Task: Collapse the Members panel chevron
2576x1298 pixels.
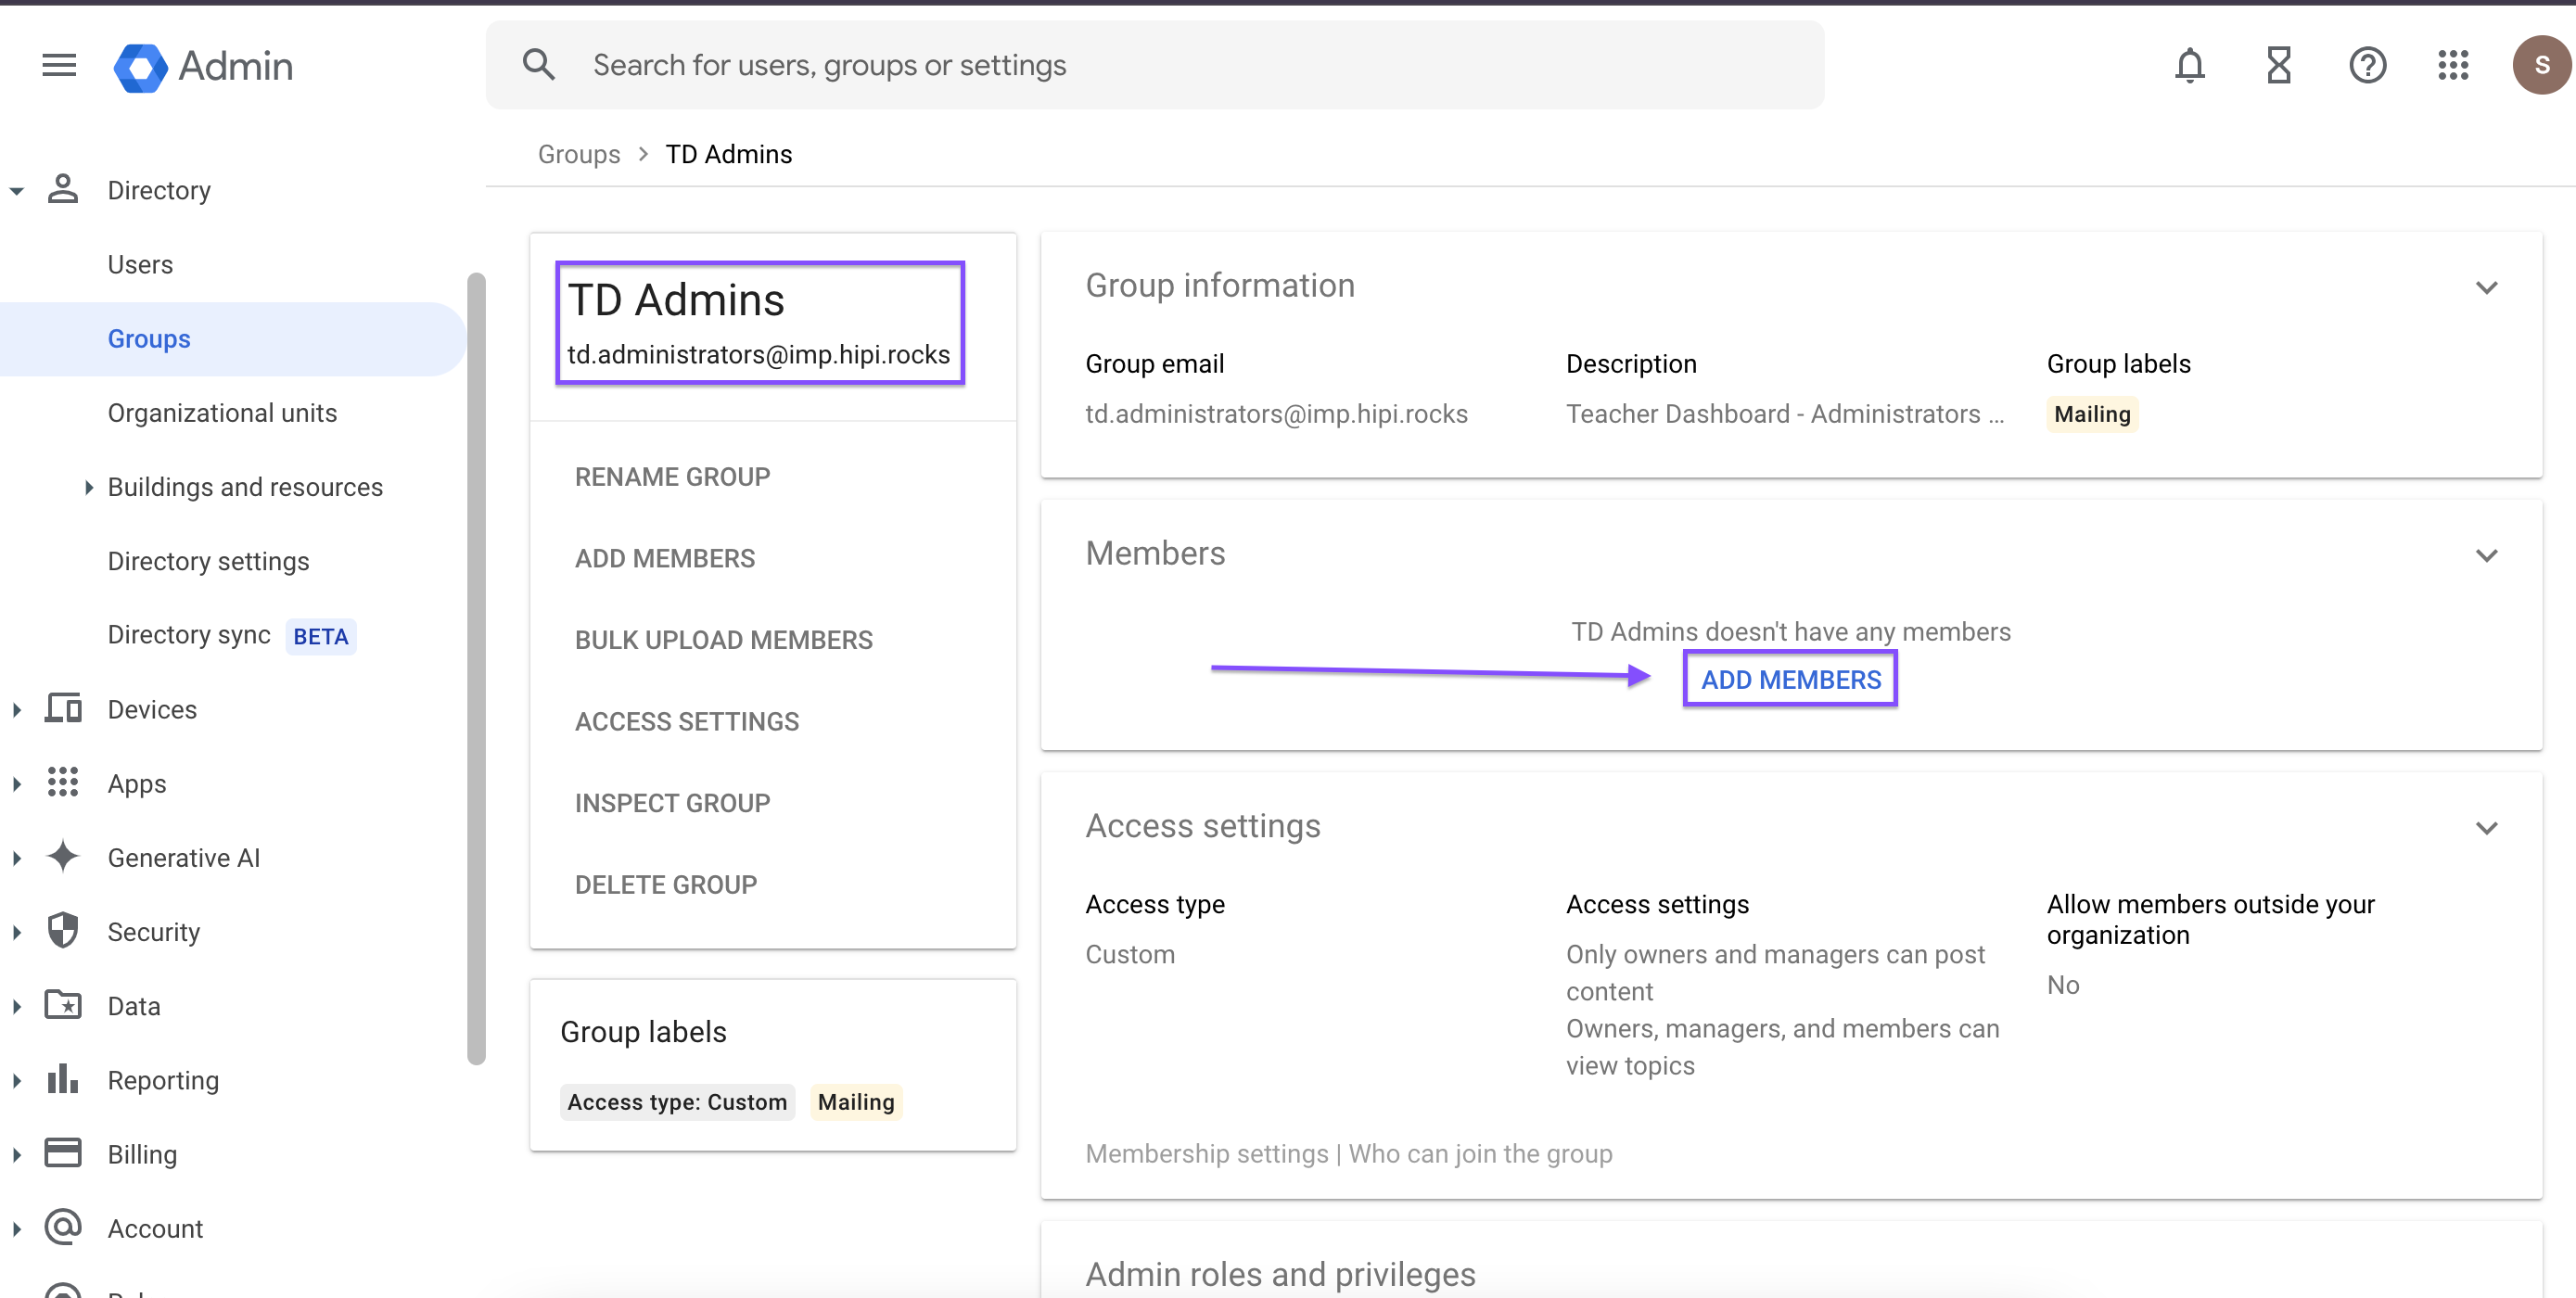Action: (x=2486, y=556)
